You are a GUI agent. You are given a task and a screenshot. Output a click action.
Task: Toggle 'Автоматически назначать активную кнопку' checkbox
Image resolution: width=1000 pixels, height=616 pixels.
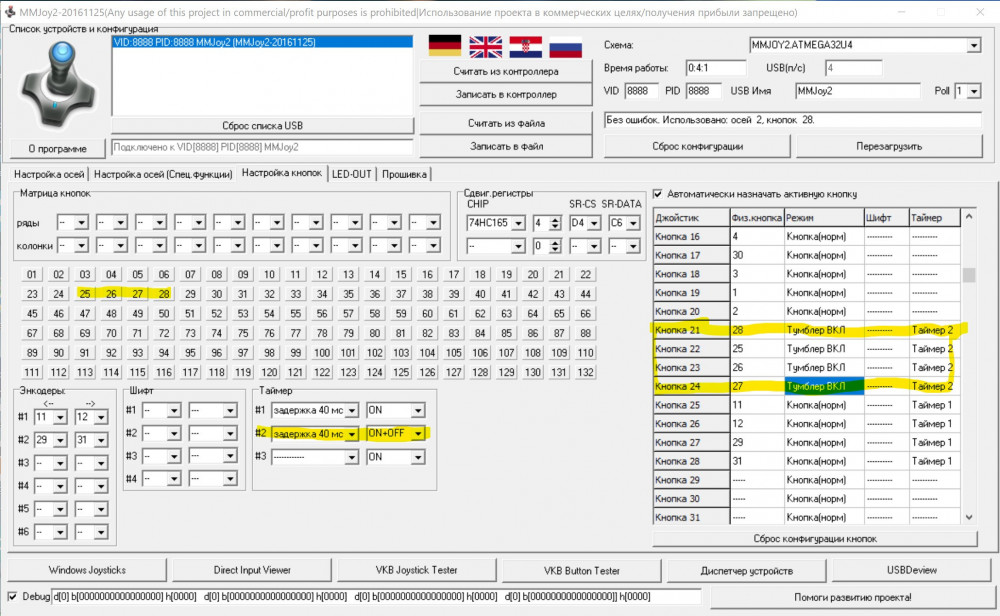coord(658,194)
